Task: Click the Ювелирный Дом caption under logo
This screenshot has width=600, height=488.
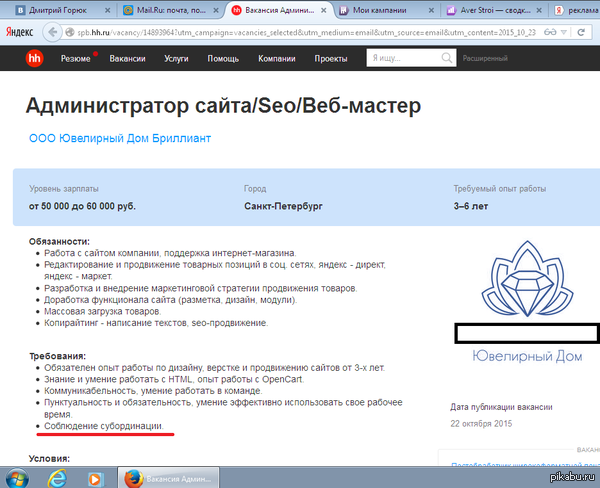Action: [527, 356]
